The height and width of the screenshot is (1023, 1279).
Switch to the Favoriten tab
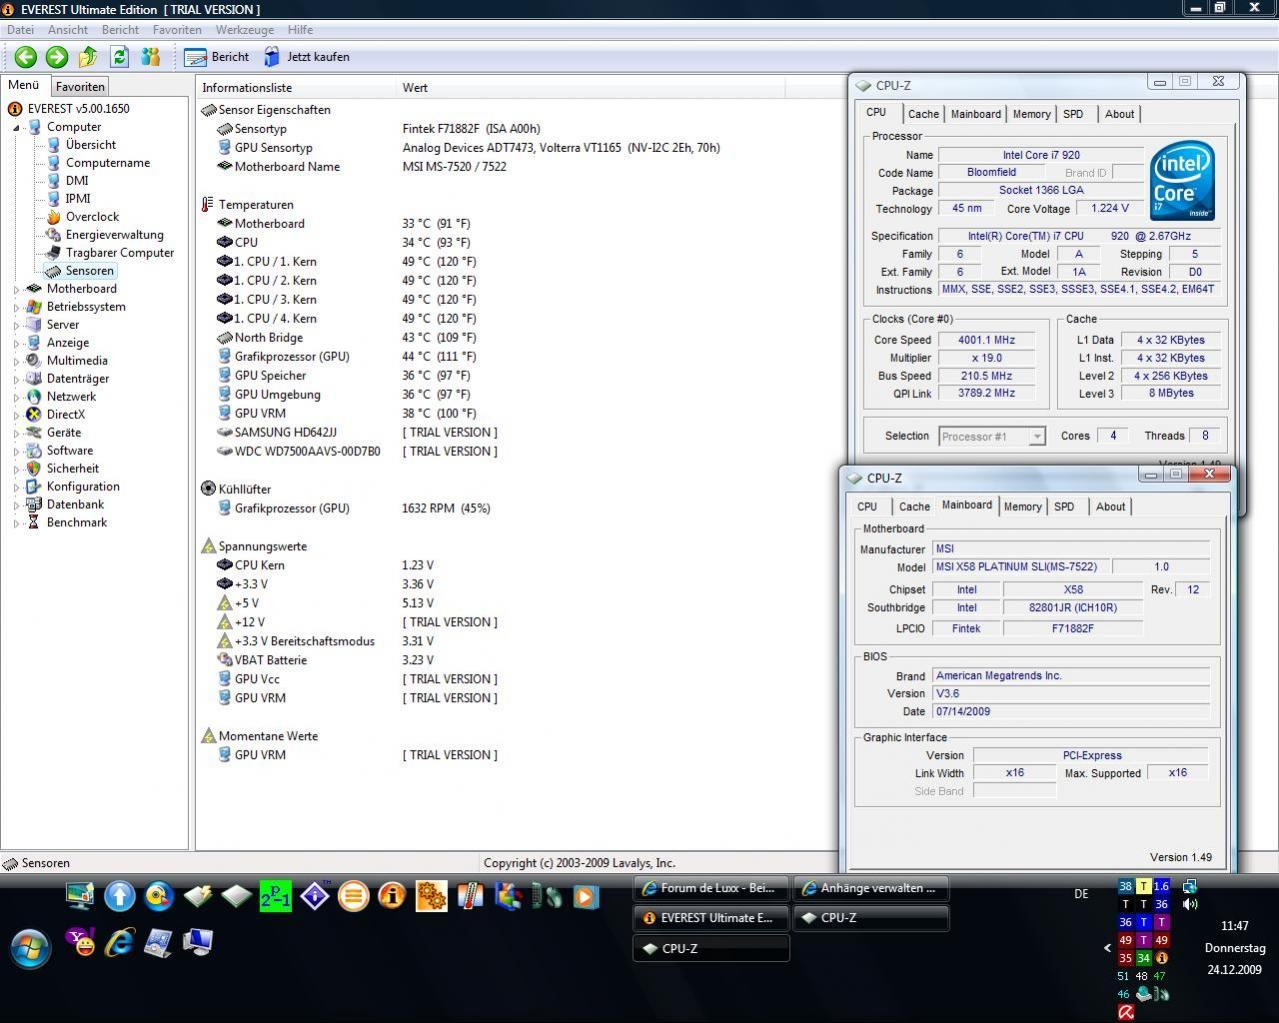pos(80,87)
